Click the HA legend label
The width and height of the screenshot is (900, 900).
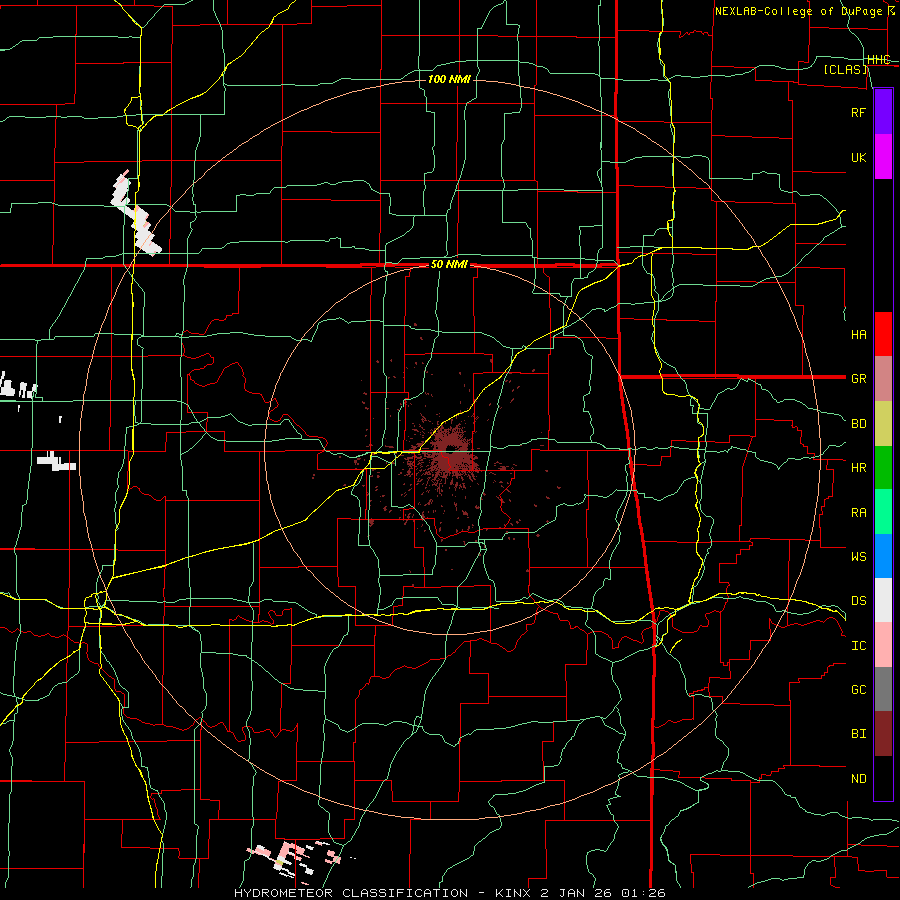(x=858, y=334)
